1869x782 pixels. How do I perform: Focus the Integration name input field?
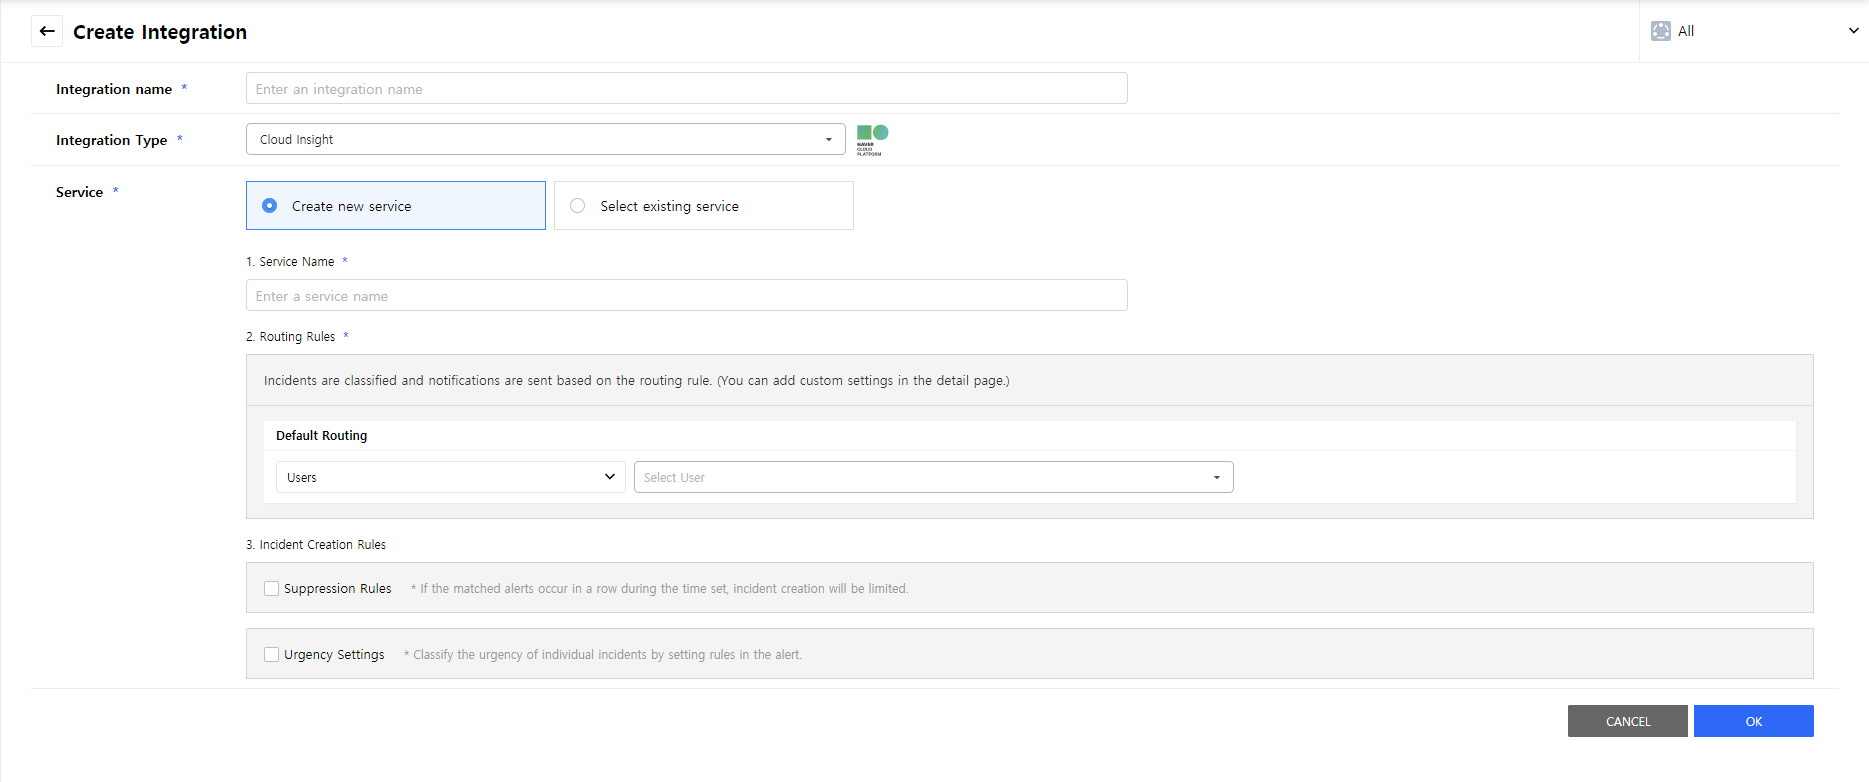[x=686, y=89]
